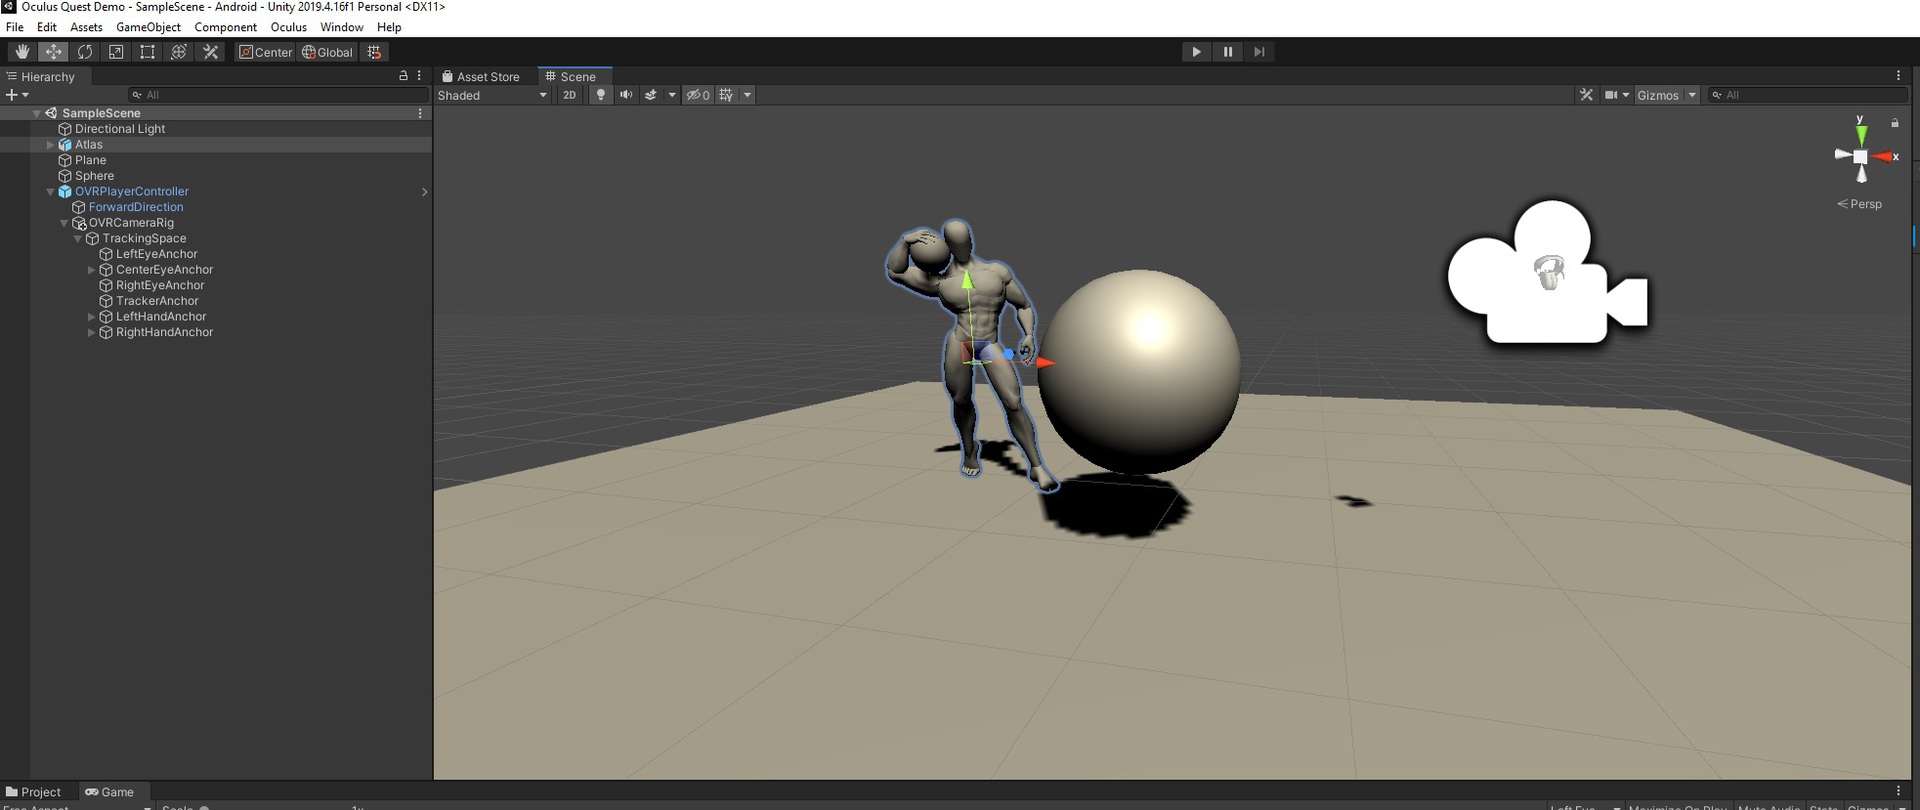
Task: Mute scene audio with speaker toggle
Action: (x=626, y=95)
